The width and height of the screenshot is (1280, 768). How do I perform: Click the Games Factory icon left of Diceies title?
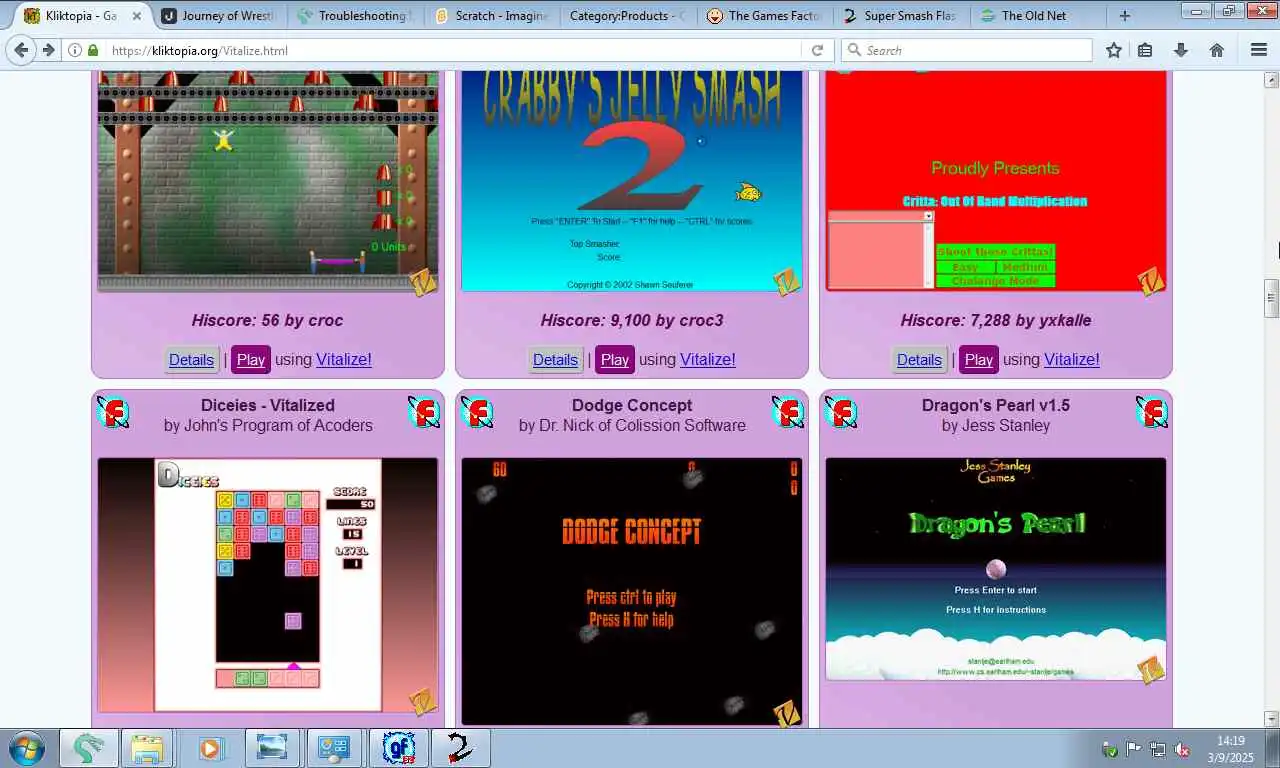[113, 412]
